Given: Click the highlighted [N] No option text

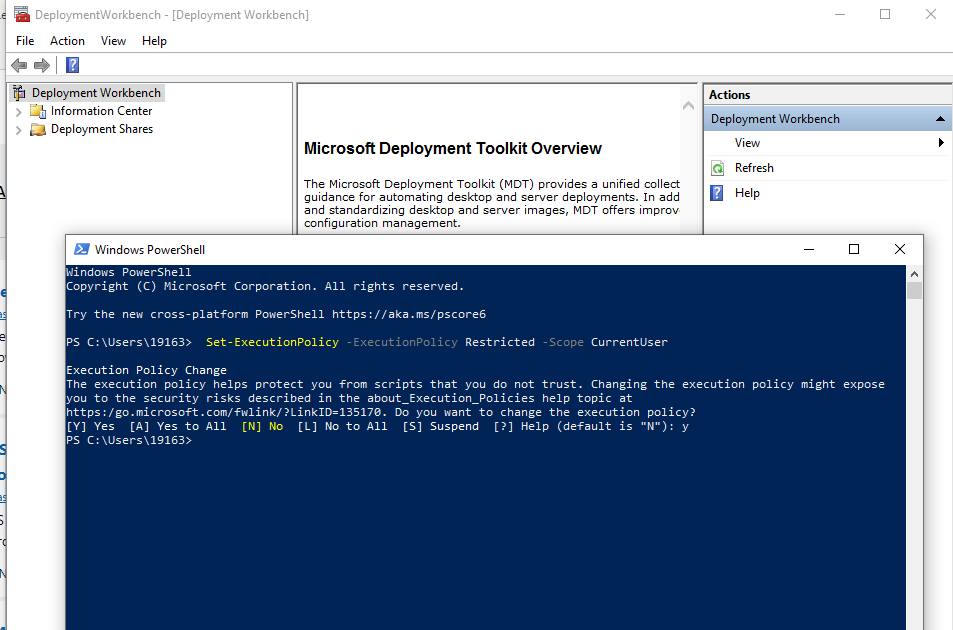Looking at the screenshot, I should pyautogui.click(x=262, y=426).
